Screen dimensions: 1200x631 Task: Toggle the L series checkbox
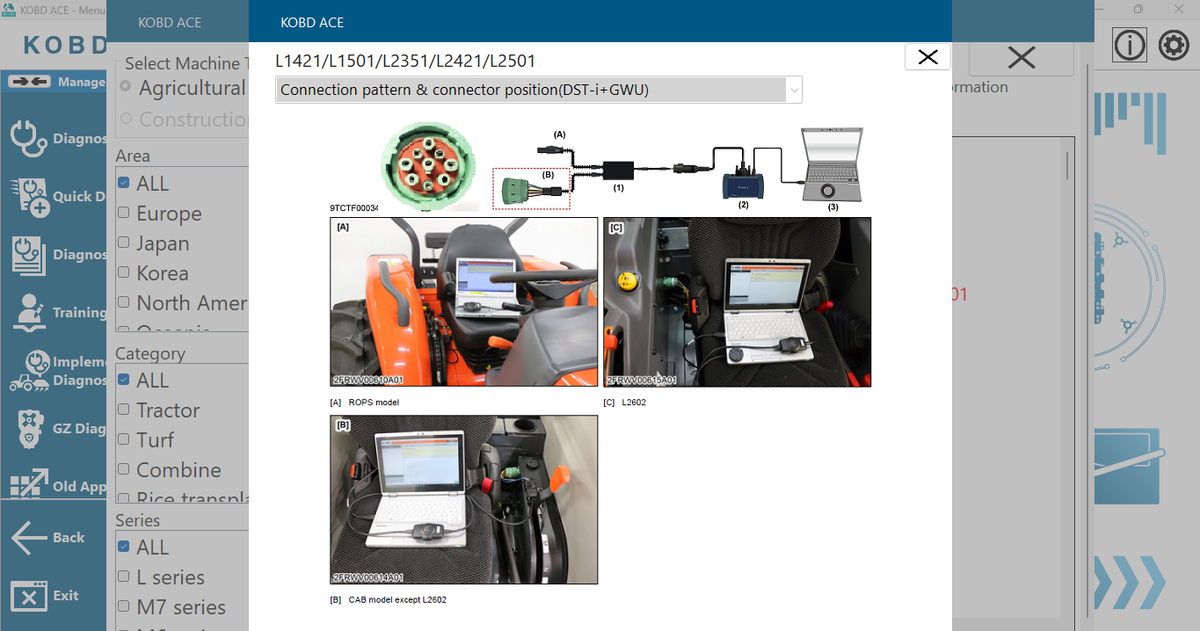124,577
